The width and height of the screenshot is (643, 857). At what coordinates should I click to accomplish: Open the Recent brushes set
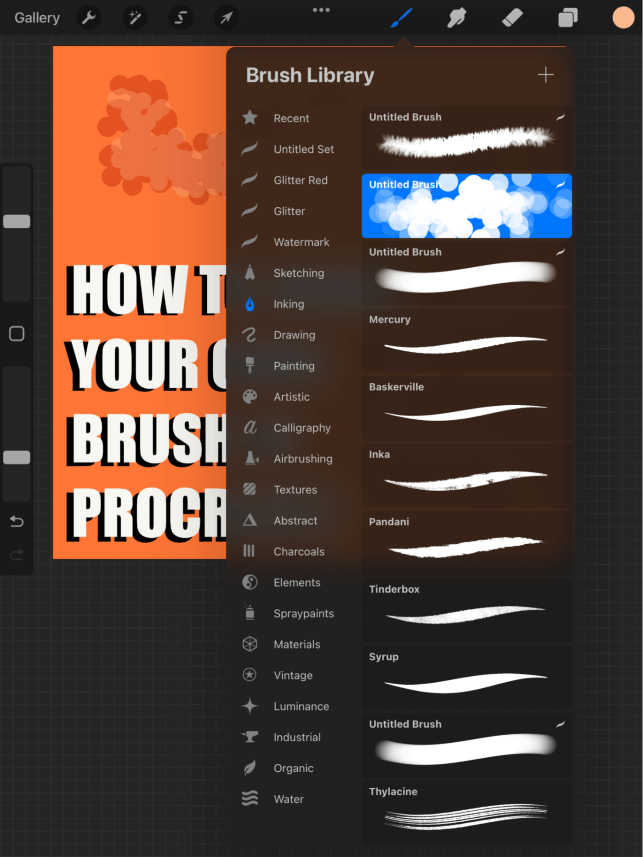pyautogui.click(x=293, y=118)
